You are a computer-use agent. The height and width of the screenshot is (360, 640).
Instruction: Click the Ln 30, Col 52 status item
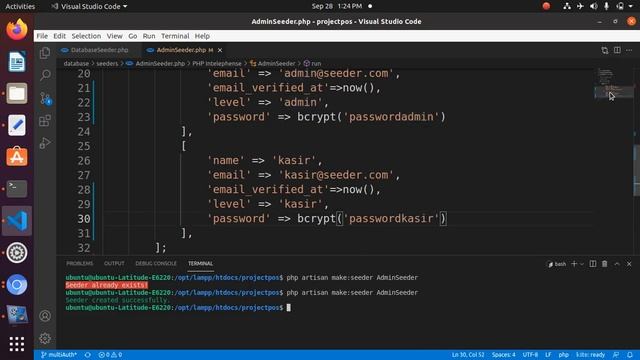tap(468, 355)
